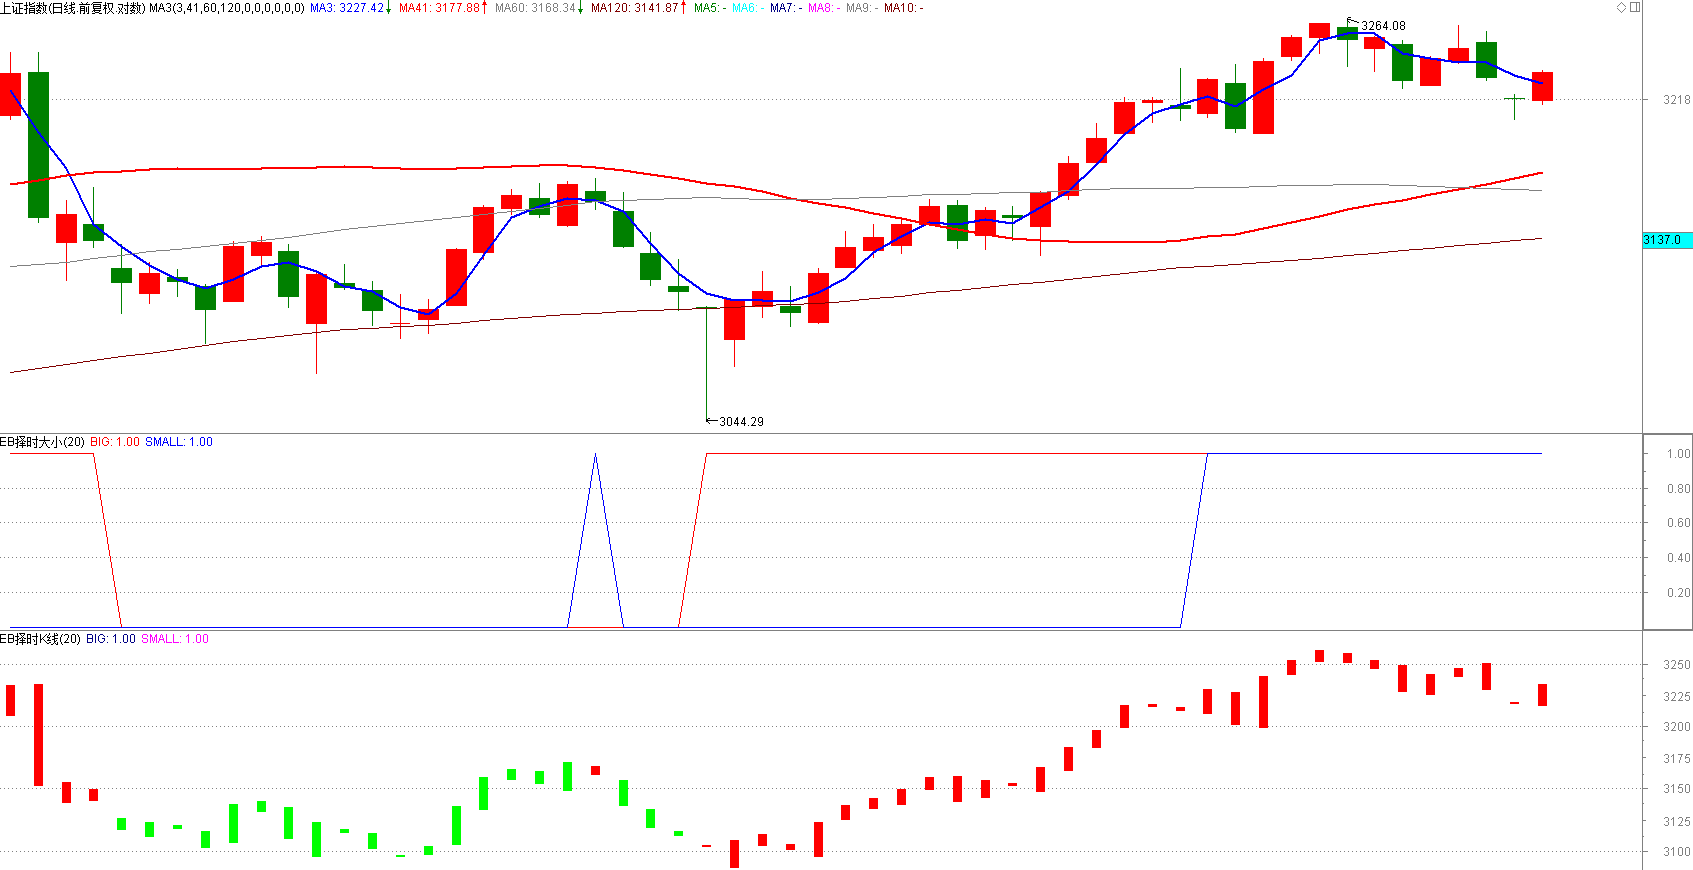Viewport: 1693px width, 870px height.
Task: Click the diamond icon at chart top-right
Action: (1622, 7)
